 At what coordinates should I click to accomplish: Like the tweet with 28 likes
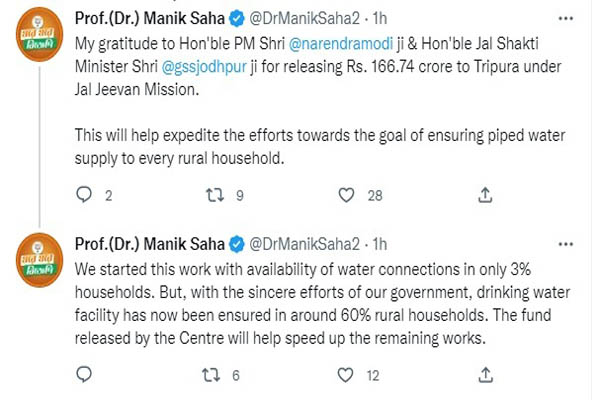coord(346,195)
